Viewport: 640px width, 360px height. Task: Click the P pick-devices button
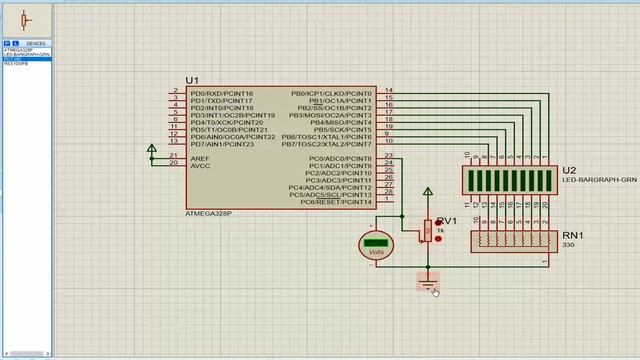pyautogui.click(x=7, y=43)
